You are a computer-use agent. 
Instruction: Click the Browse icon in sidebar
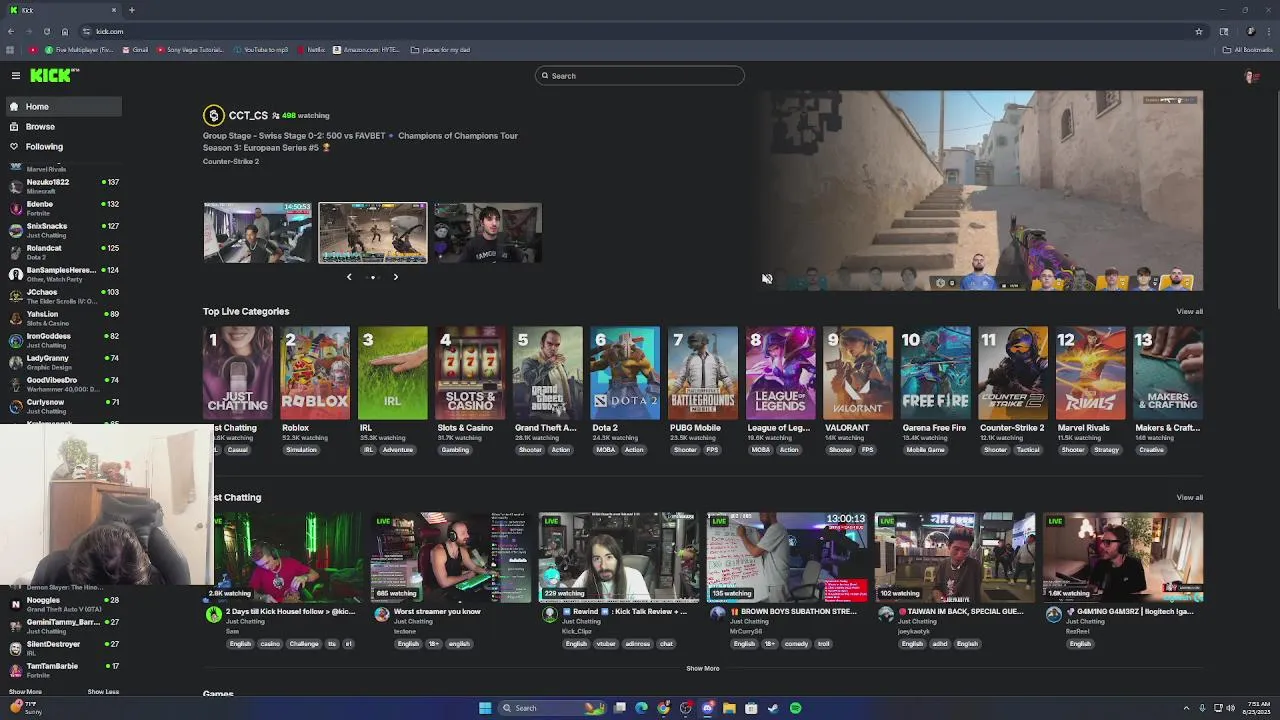coord(14,126)
